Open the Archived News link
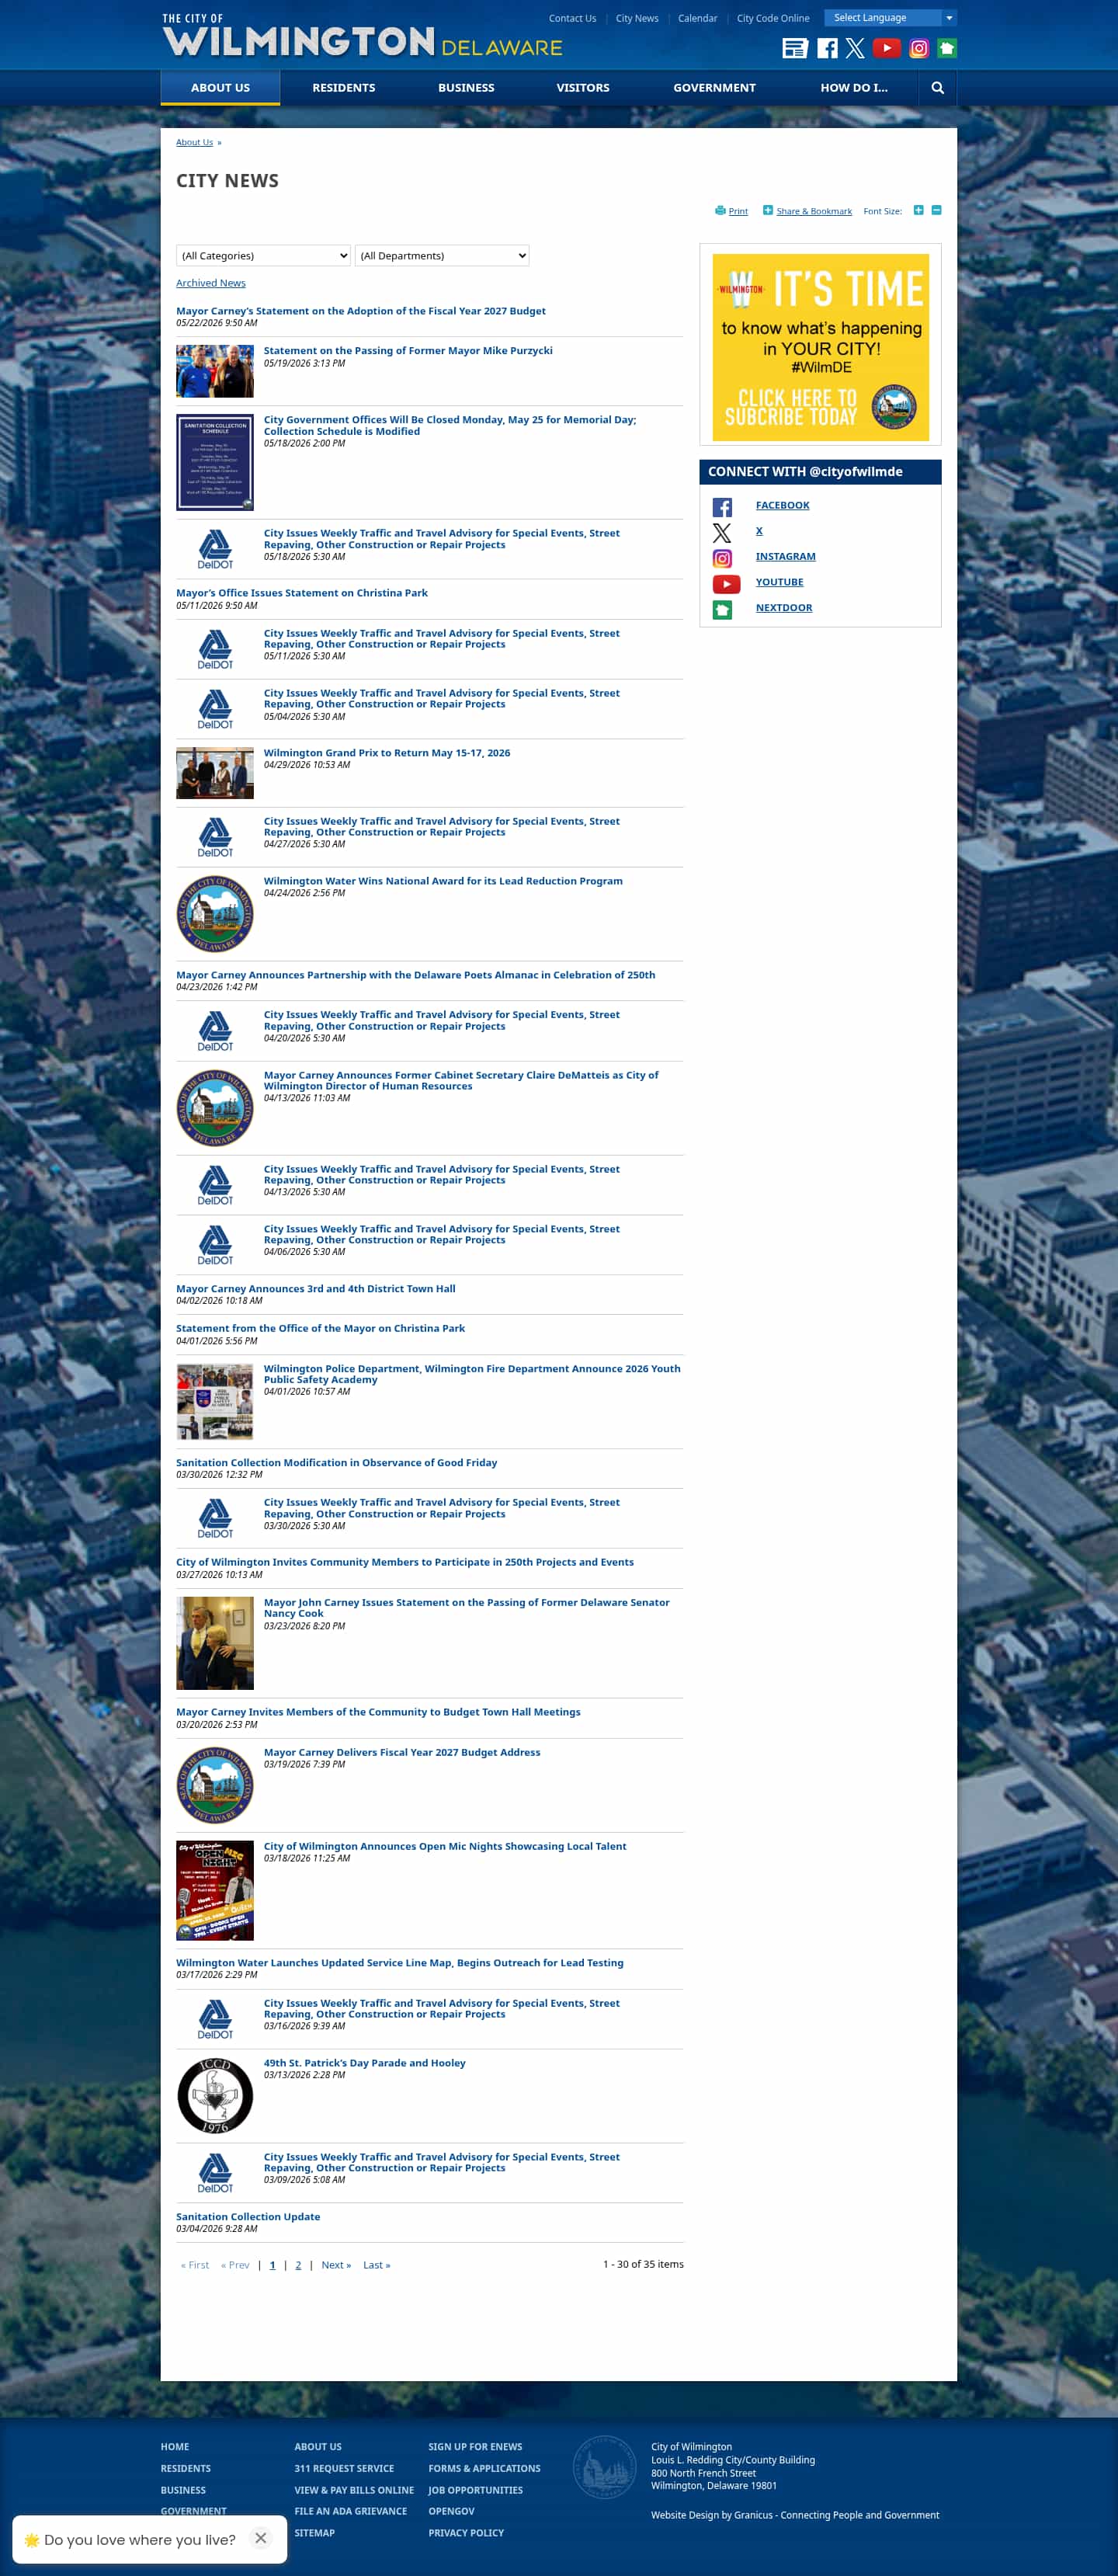1118x2576 pixels. (x=211, y=283)
